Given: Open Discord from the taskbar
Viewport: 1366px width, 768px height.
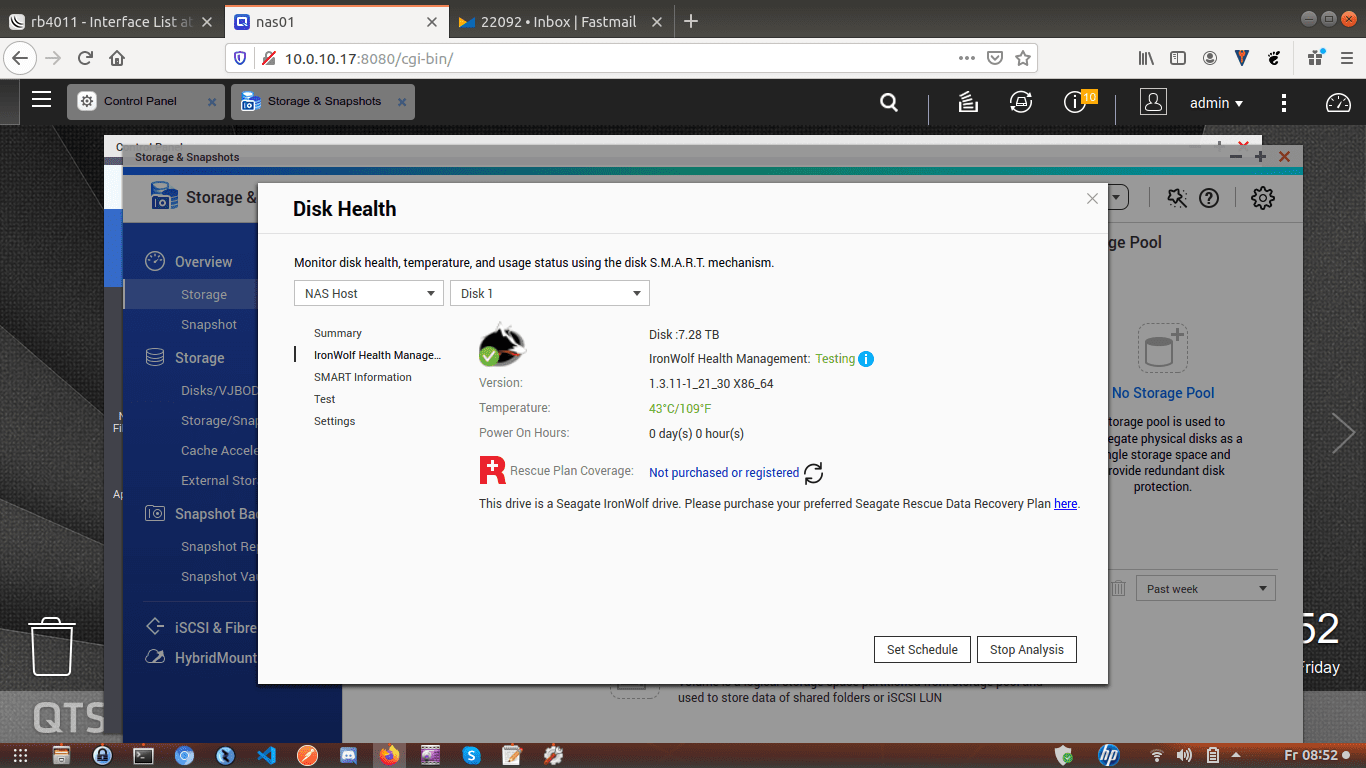Looking at the screenshot, I should tap(348, 755).
